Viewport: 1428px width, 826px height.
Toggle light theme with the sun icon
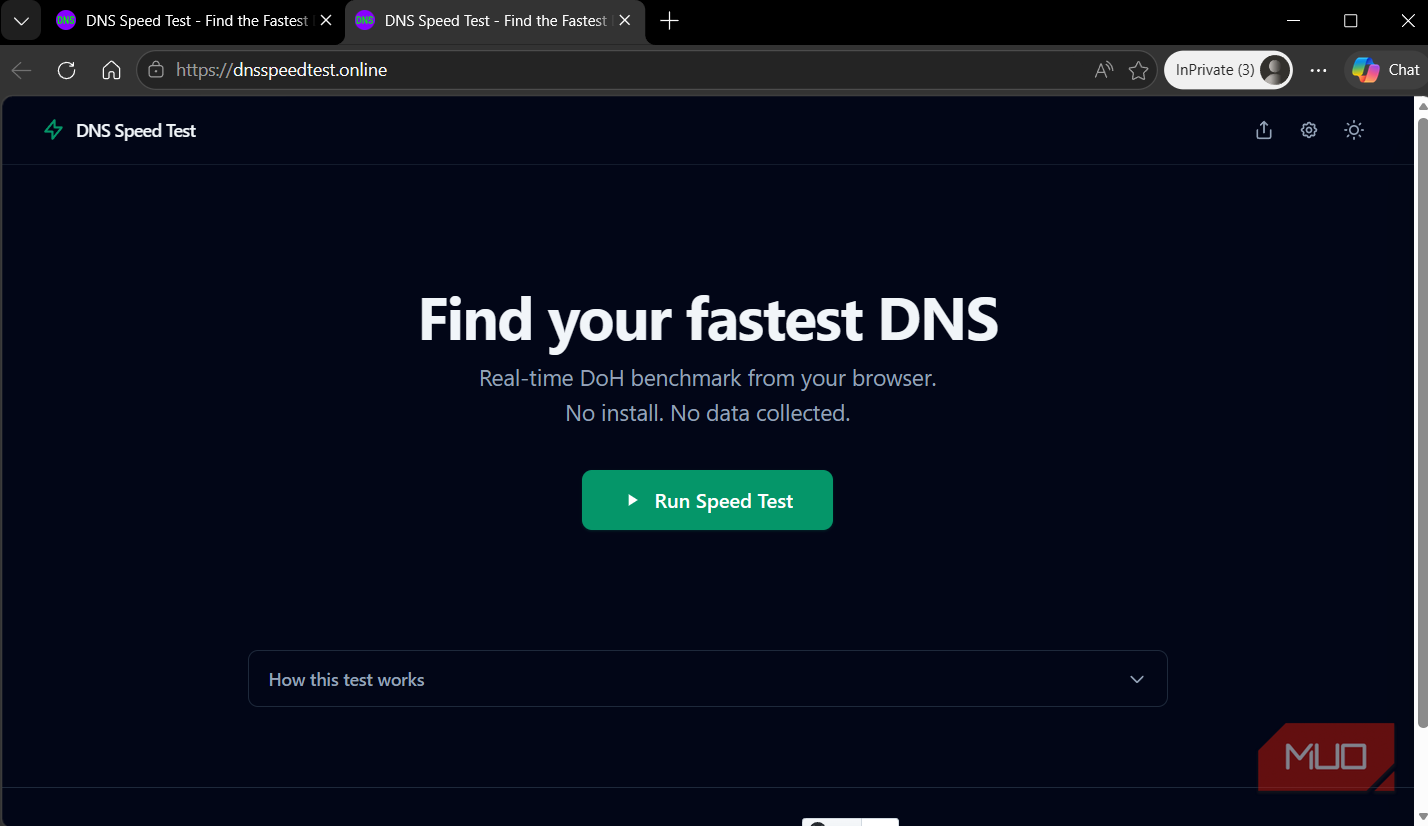click(x=1354, y=130)
